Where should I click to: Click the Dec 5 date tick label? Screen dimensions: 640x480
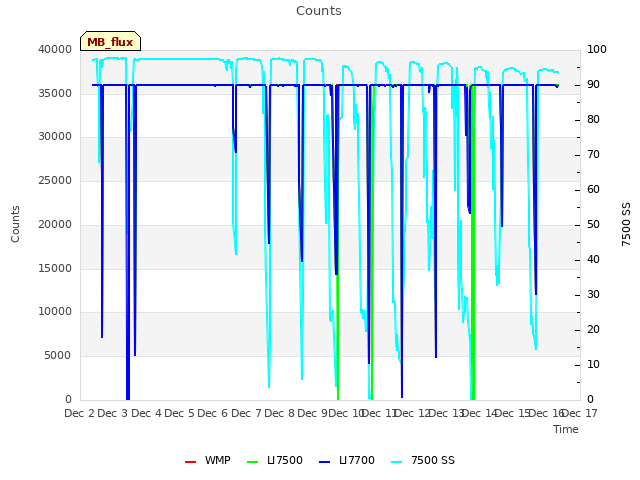pos(180,413)
